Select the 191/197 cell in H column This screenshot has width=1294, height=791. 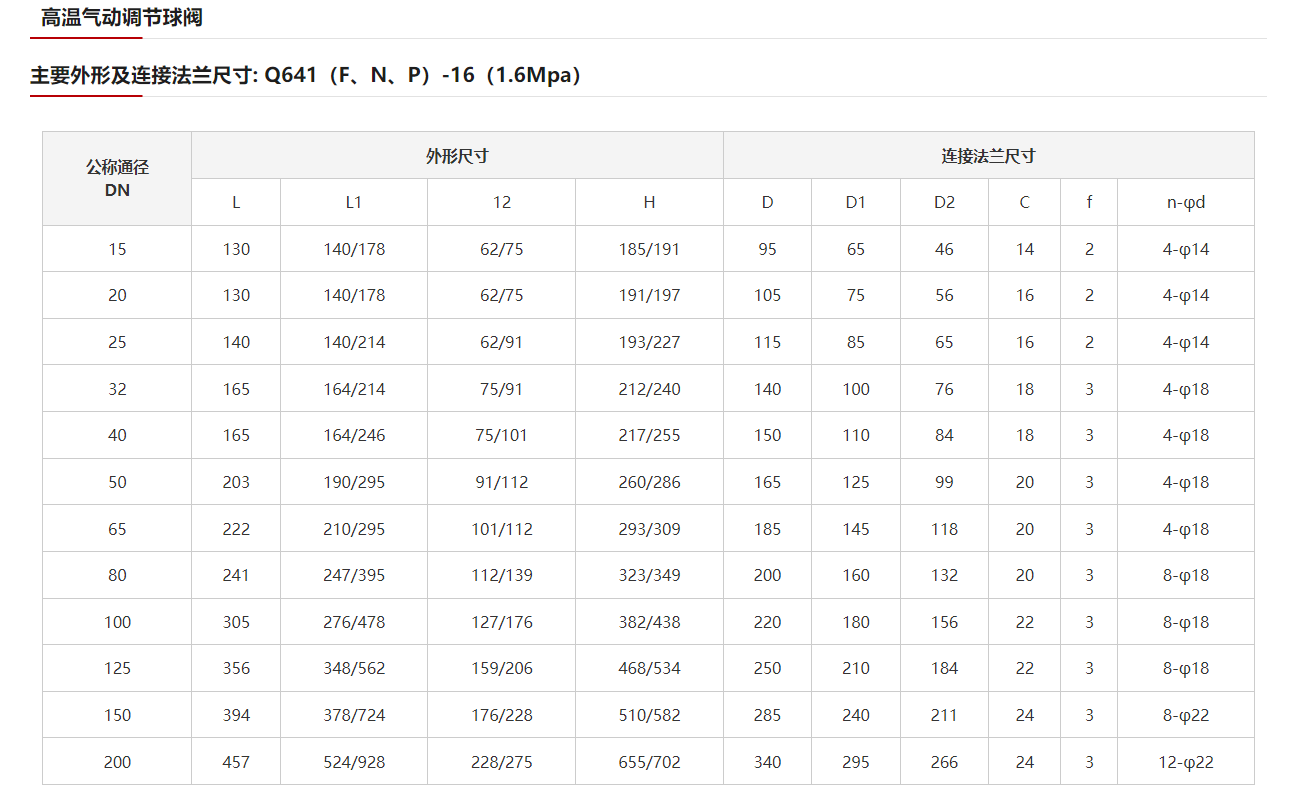[649, 295]
